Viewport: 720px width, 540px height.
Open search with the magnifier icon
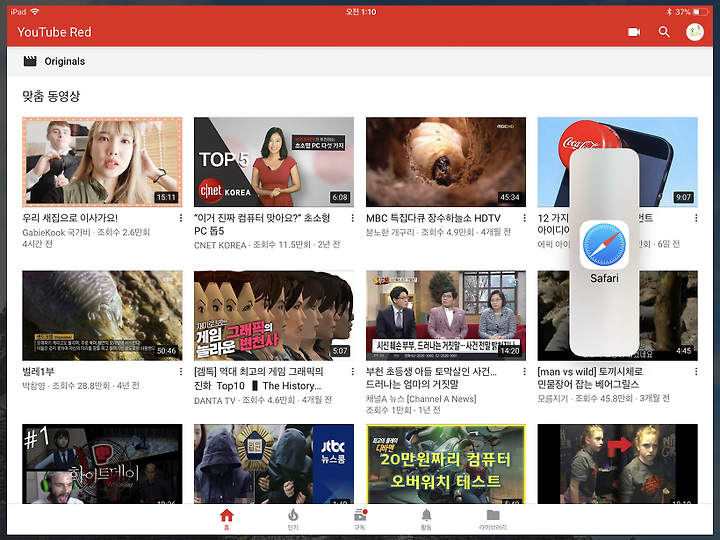click(664, 32)
